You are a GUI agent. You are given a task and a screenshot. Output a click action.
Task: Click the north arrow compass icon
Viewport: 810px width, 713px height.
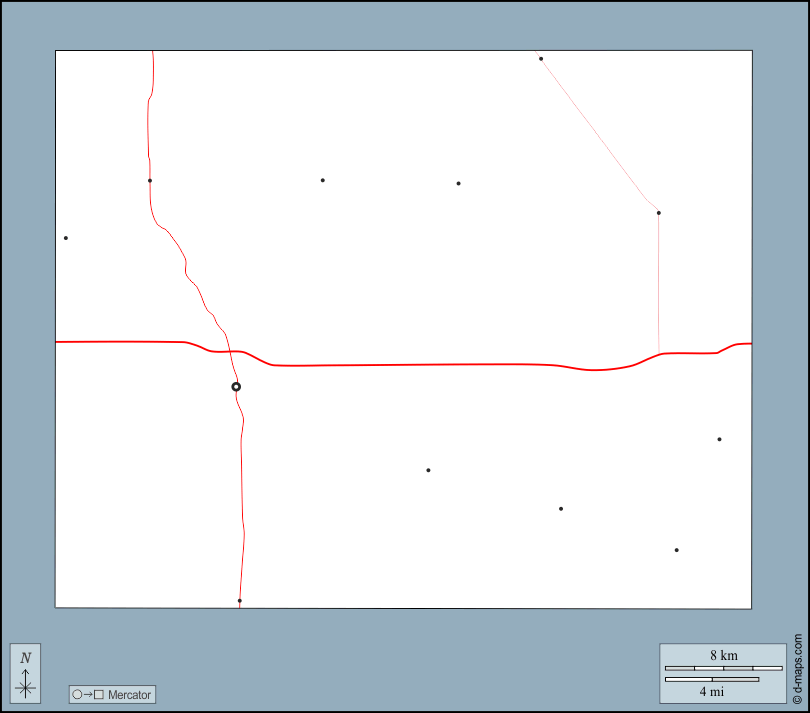coord(26,672)
